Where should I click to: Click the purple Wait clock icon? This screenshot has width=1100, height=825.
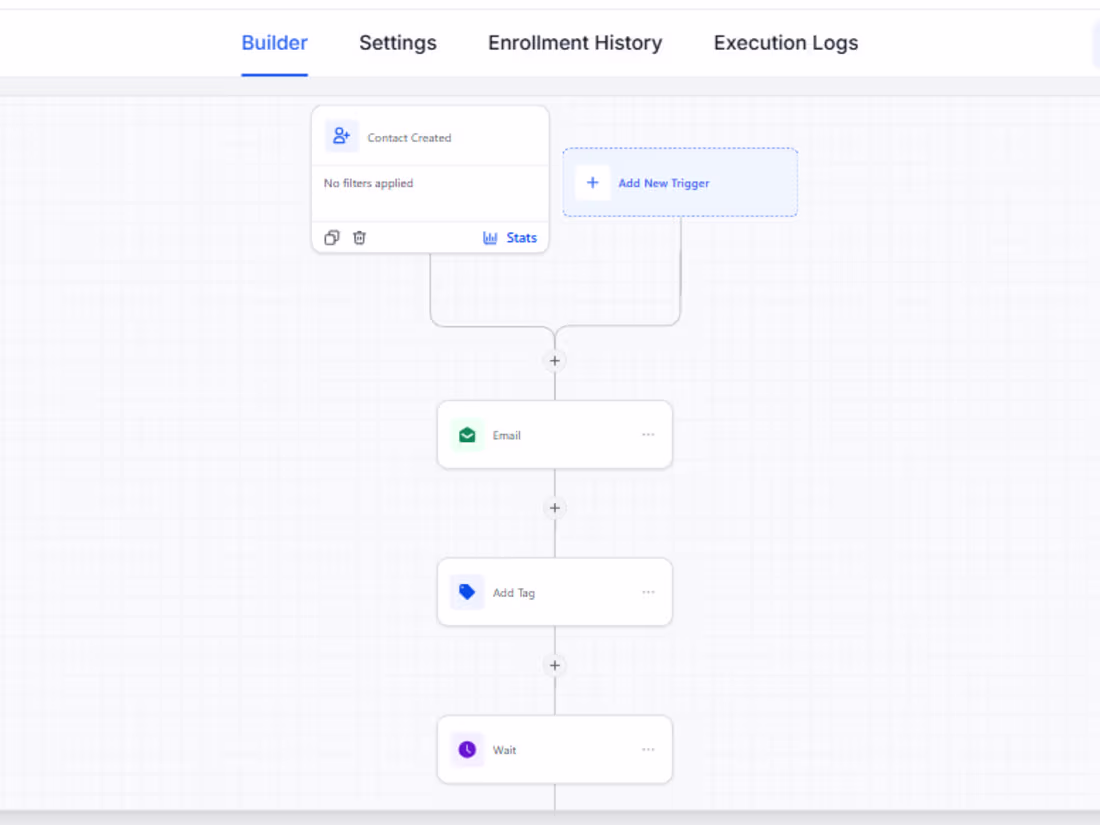tap(467, 749)
